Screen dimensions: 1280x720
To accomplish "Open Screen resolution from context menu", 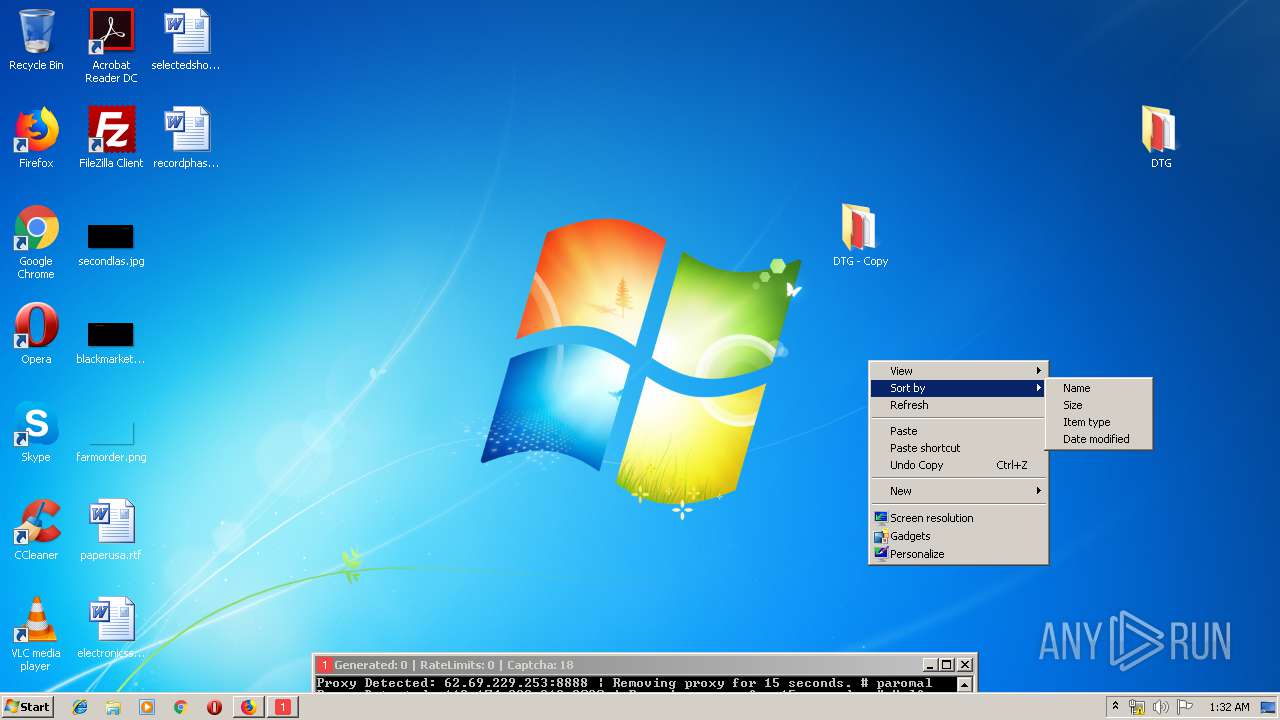I will 958,518.
